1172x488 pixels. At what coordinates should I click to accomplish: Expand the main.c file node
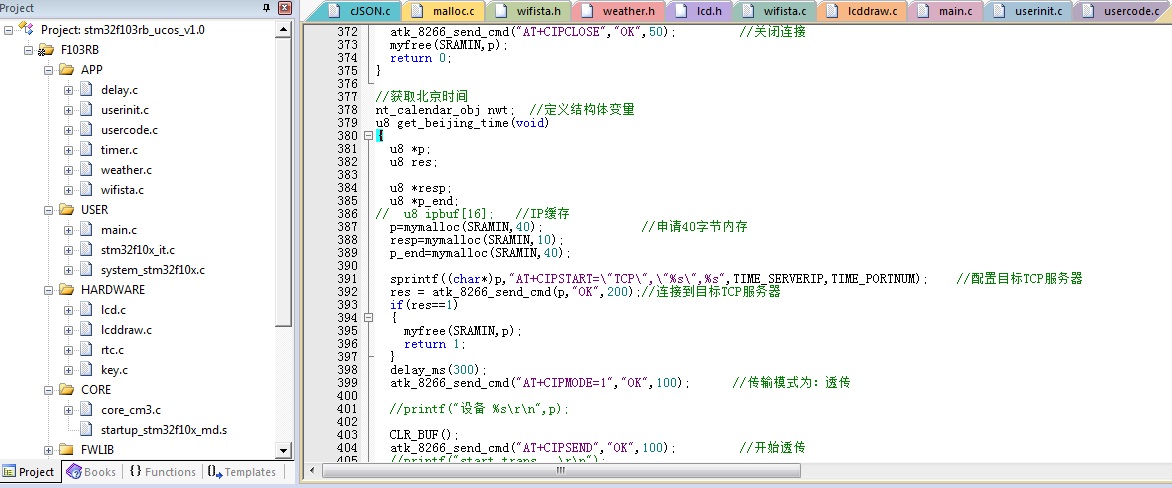69,230
